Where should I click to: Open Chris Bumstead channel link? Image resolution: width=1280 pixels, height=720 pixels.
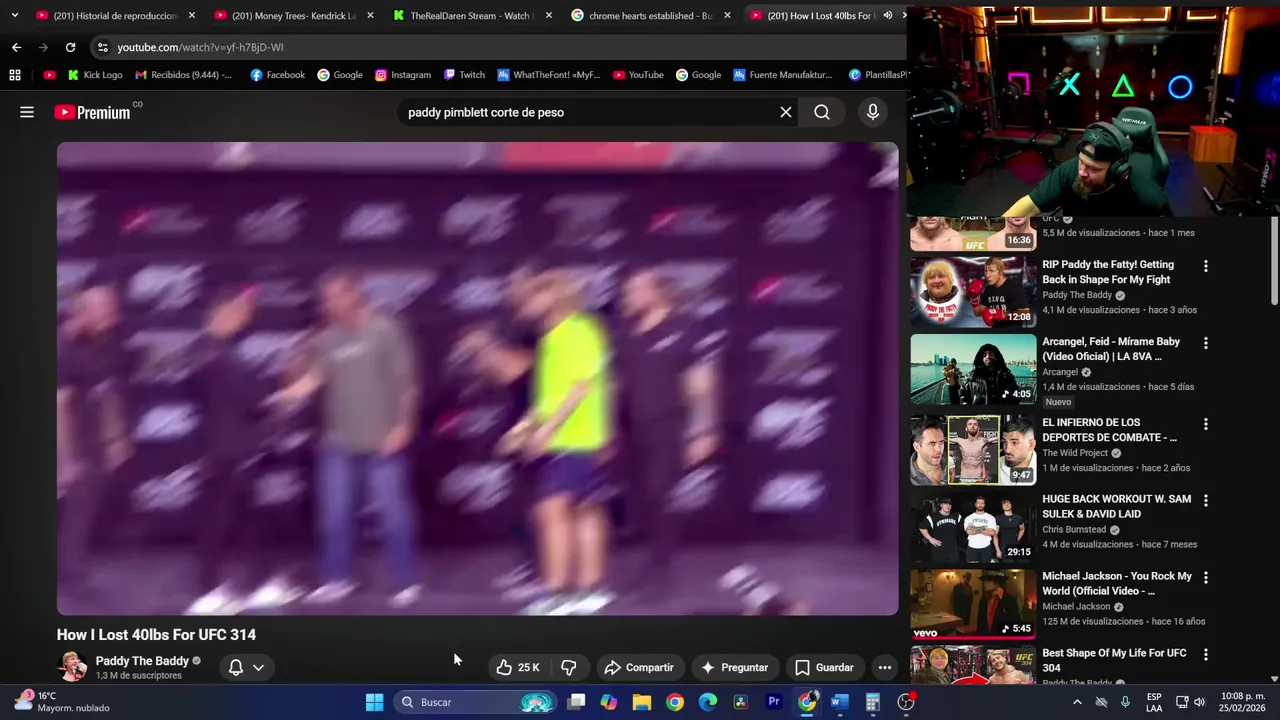(1074, 530)
